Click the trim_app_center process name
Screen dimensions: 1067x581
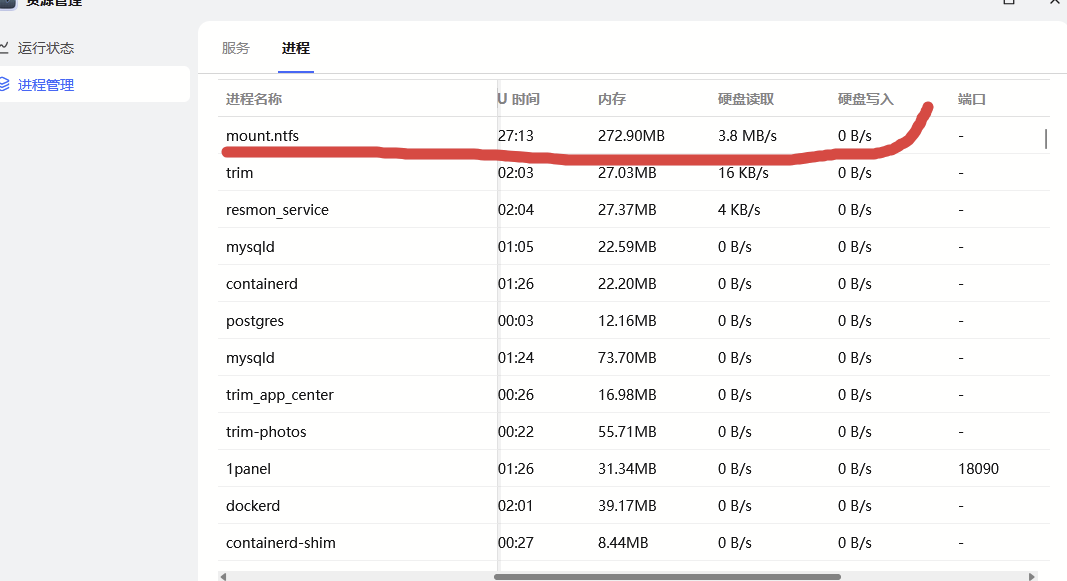click(x=280, y=395)
